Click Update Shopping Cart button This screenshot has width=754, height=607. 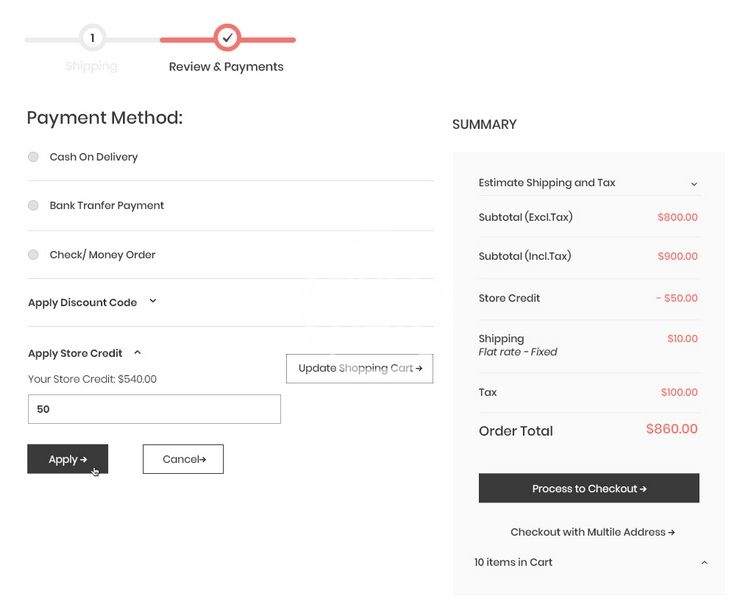pos(359,368)
